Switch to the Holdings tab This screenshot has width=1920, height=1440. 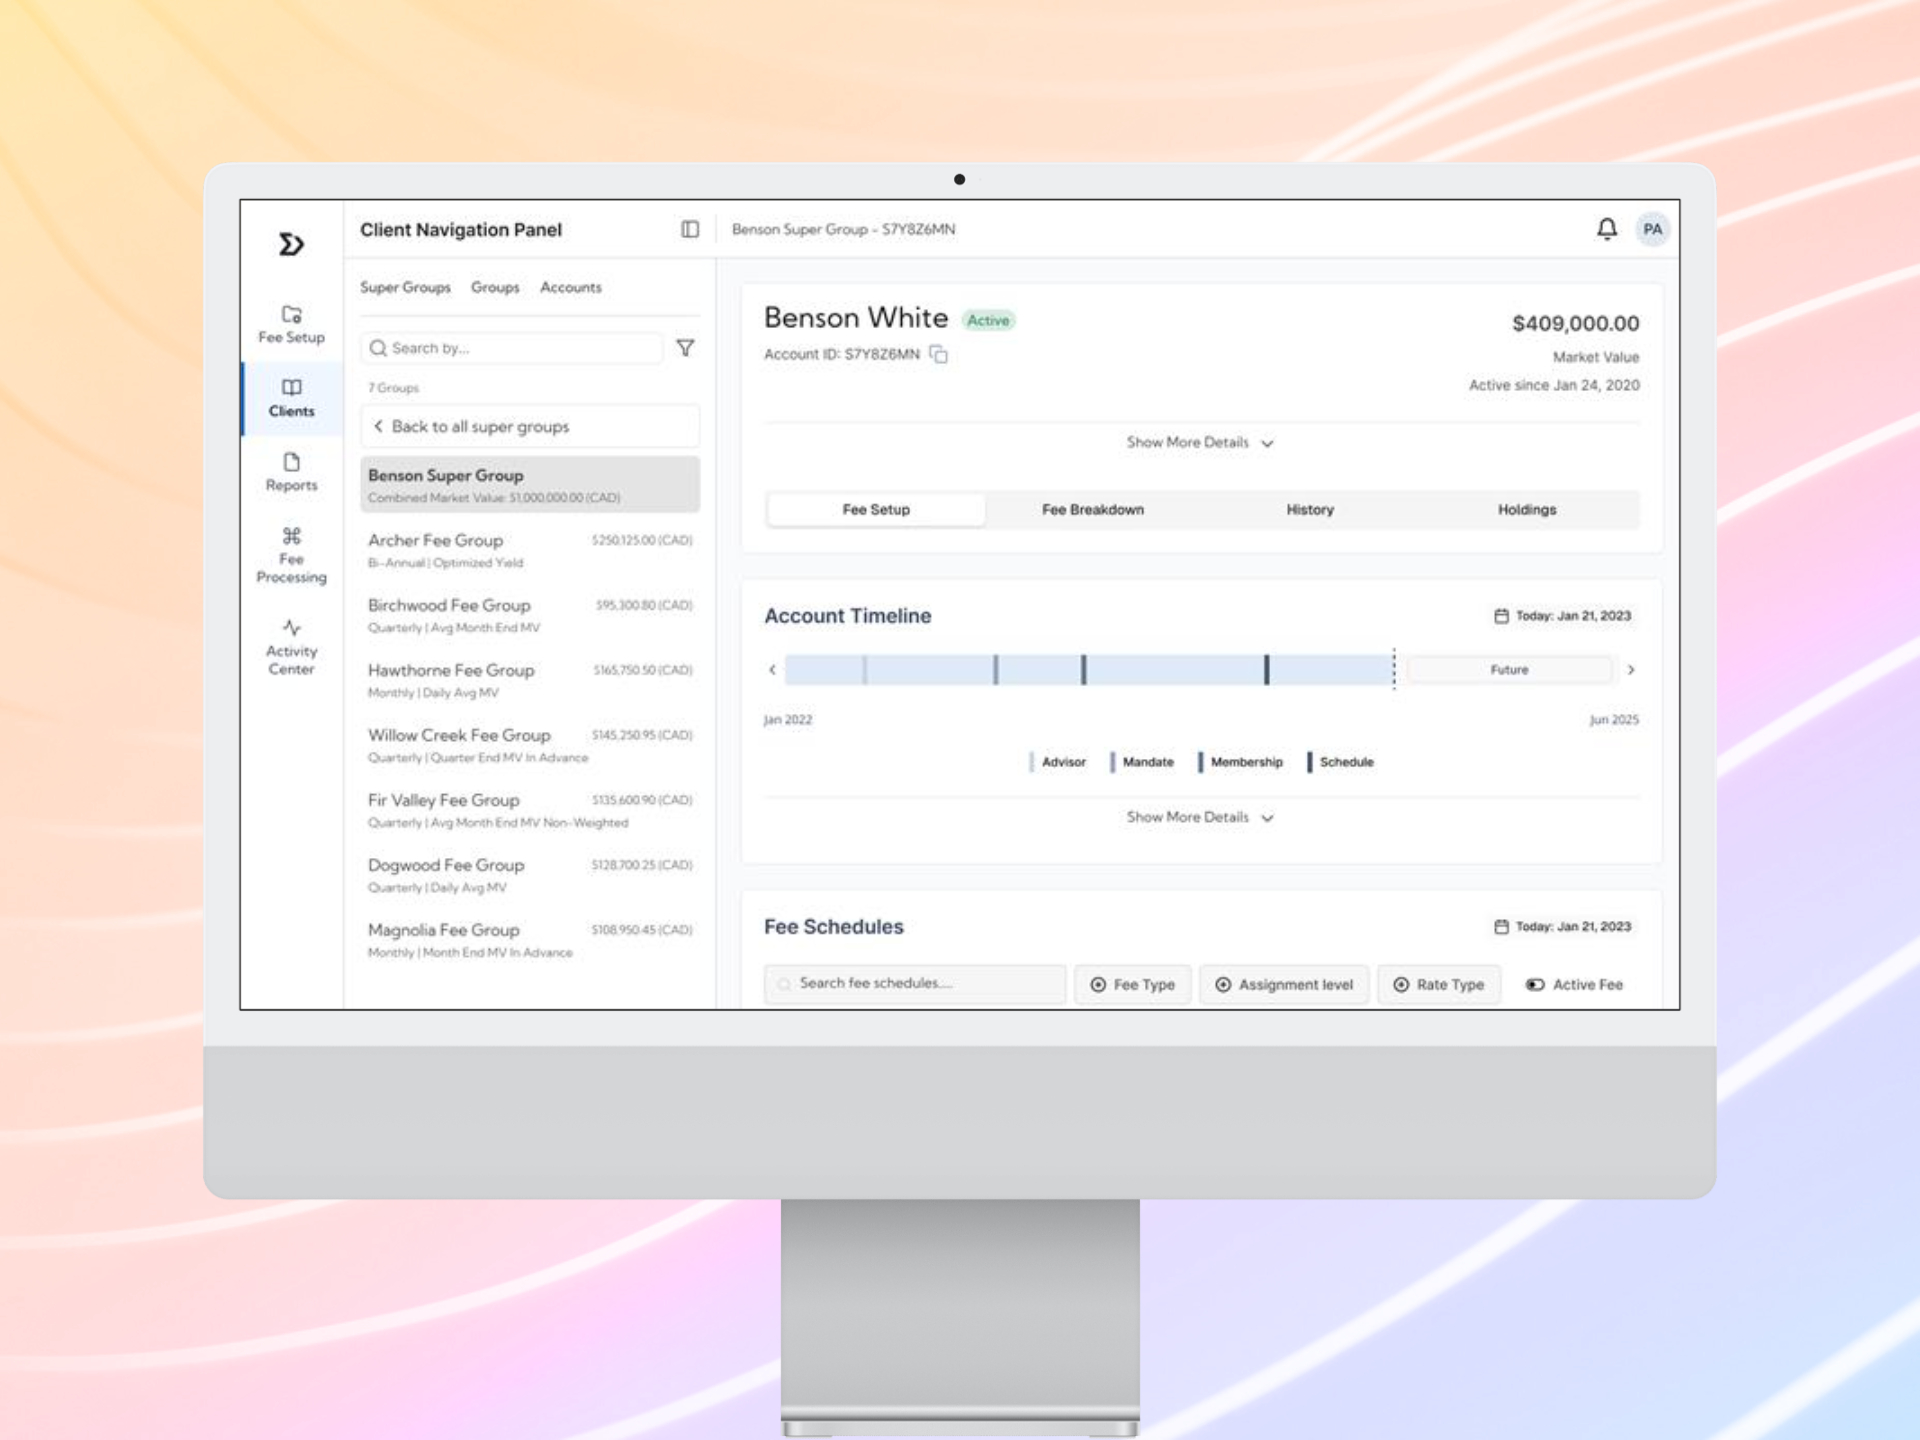tap(1526, 509)
